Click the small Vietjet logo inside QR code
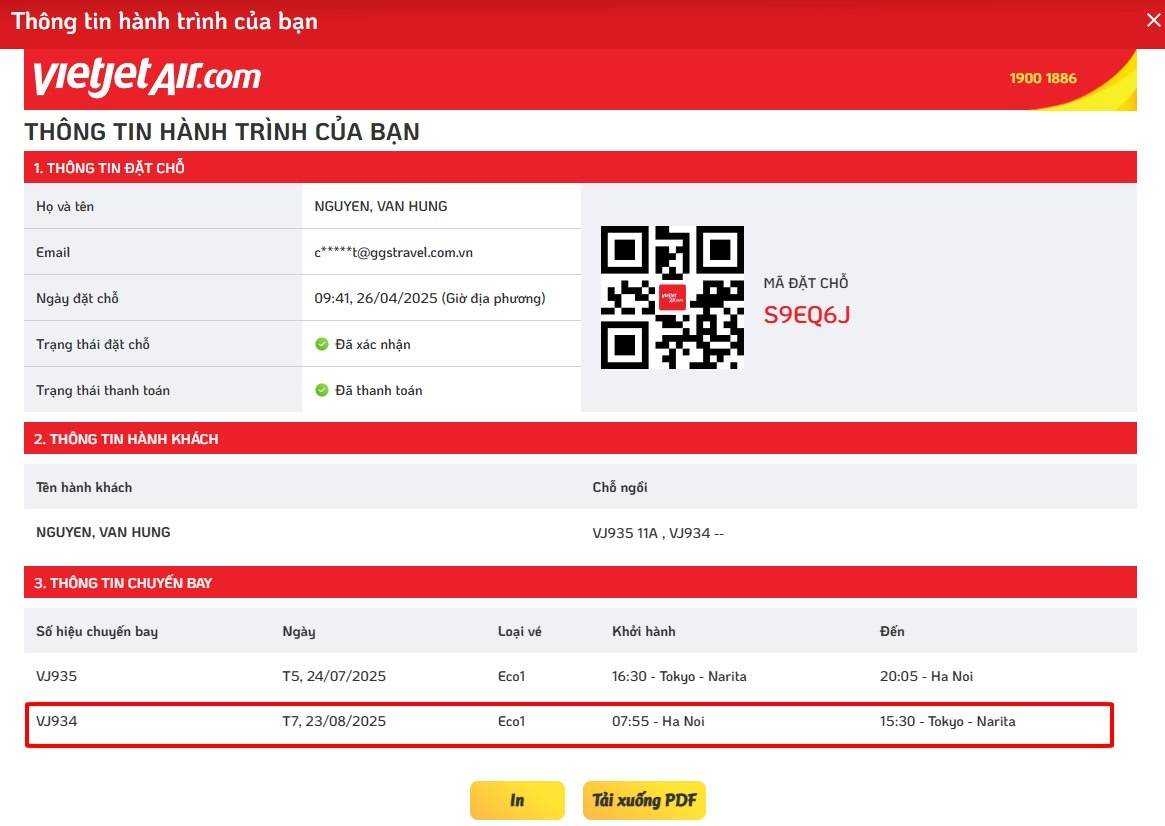Screen dimensions: 1165x826 point(672,297)
